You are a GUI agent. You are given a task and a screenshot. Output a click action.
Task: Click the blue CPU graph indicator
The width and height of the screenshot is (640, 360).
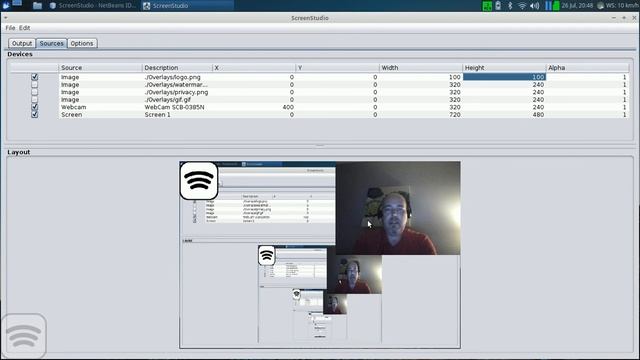point(548,6)
